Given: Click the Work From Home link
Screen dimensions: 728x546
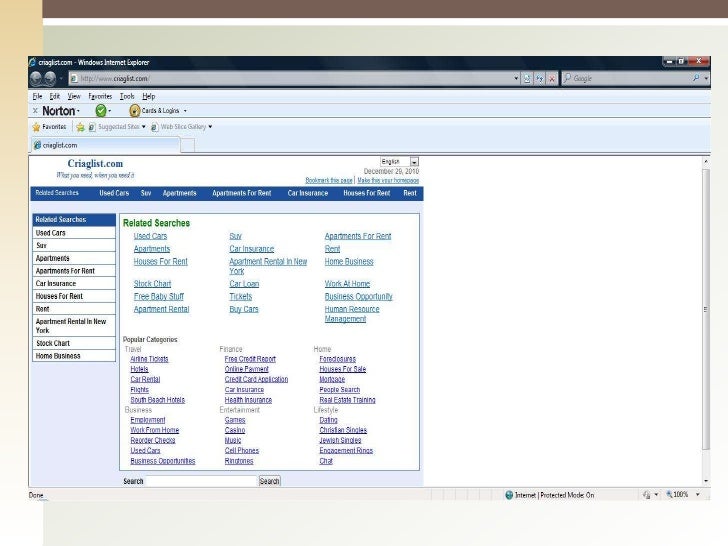Looking at the screenshot, I should (x=155, y=430).
